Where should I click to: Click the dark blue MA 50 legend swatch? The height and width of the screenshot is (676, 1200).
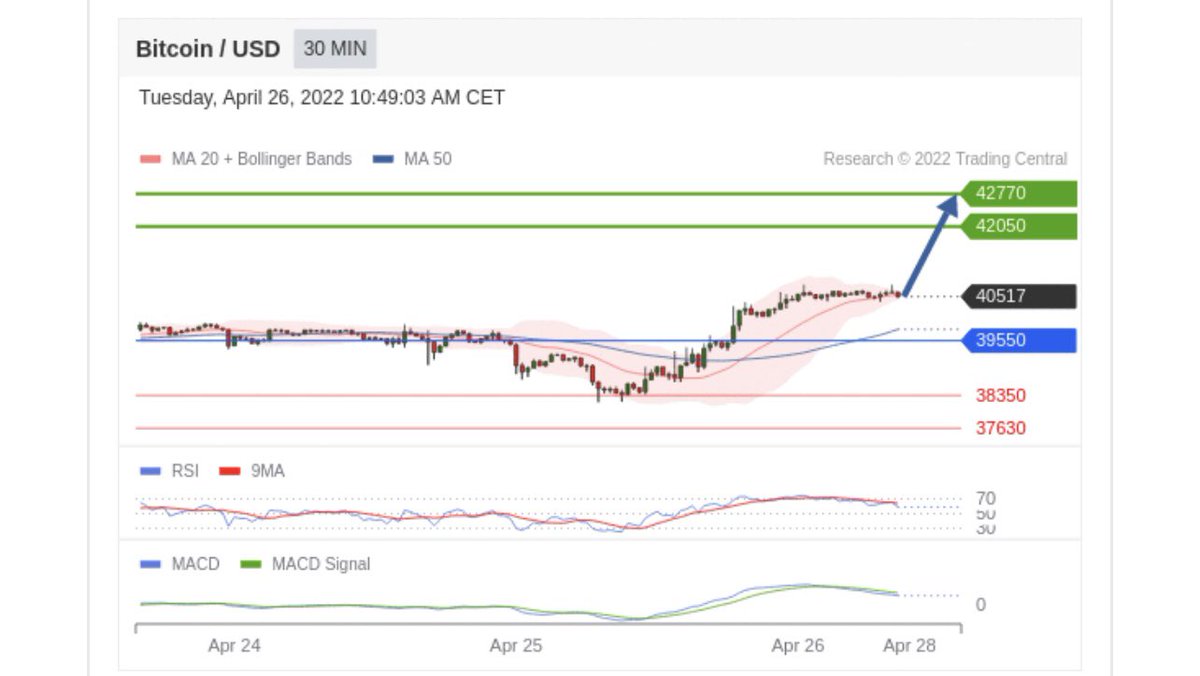point(383,159)
